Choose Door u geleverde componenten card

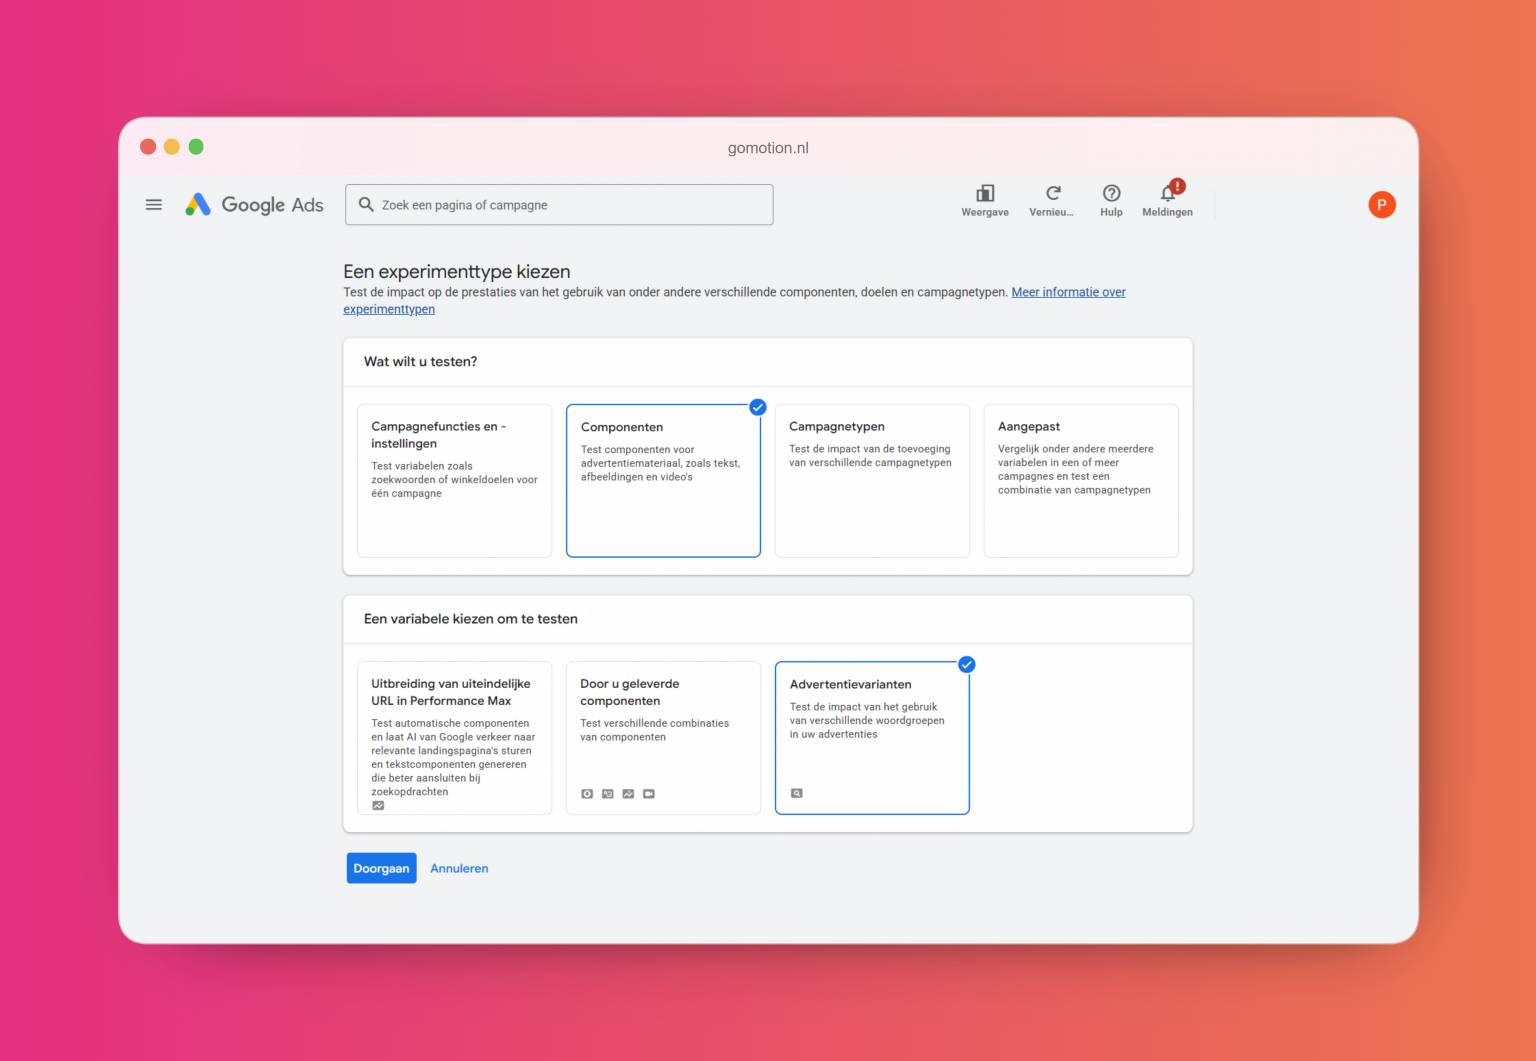click(663, 737)
